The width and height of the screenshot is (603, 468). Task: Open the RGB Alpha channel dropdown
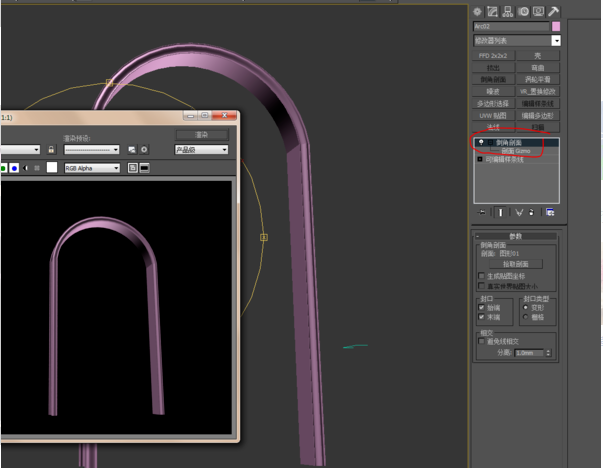(x=92, y=168)
